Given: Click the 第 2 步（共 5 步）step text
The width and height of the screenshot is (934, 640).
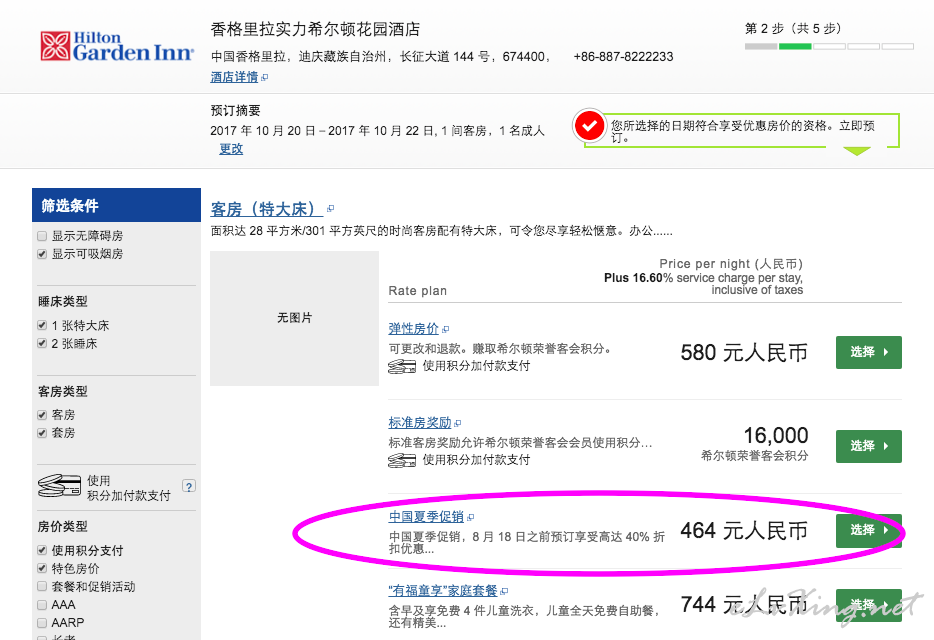Looking at the screenshot, I should coord(793,29).
